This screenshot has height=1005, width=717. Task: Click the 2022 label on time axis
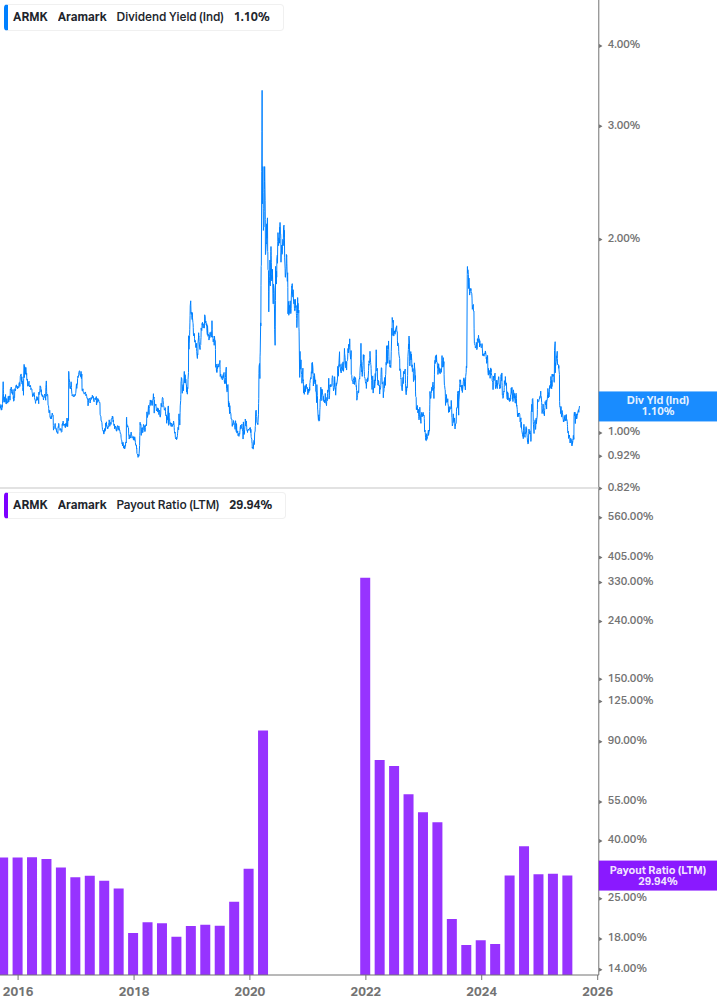365,992
